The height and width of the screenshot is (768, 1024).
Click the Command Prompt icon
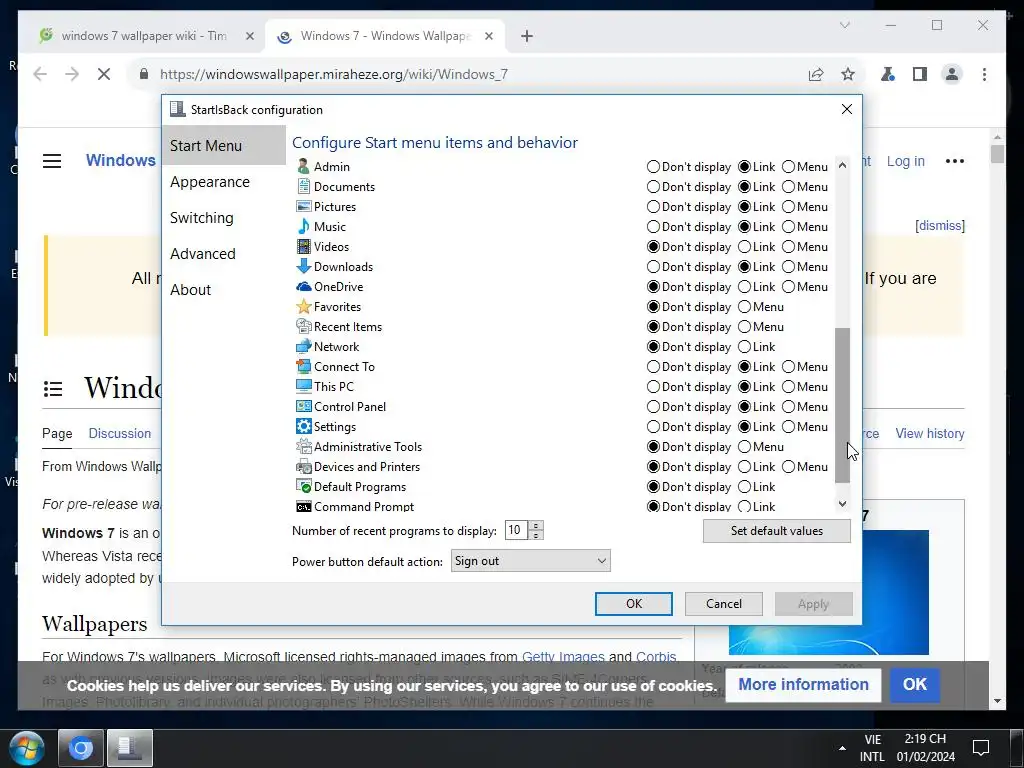coord(303,507)
